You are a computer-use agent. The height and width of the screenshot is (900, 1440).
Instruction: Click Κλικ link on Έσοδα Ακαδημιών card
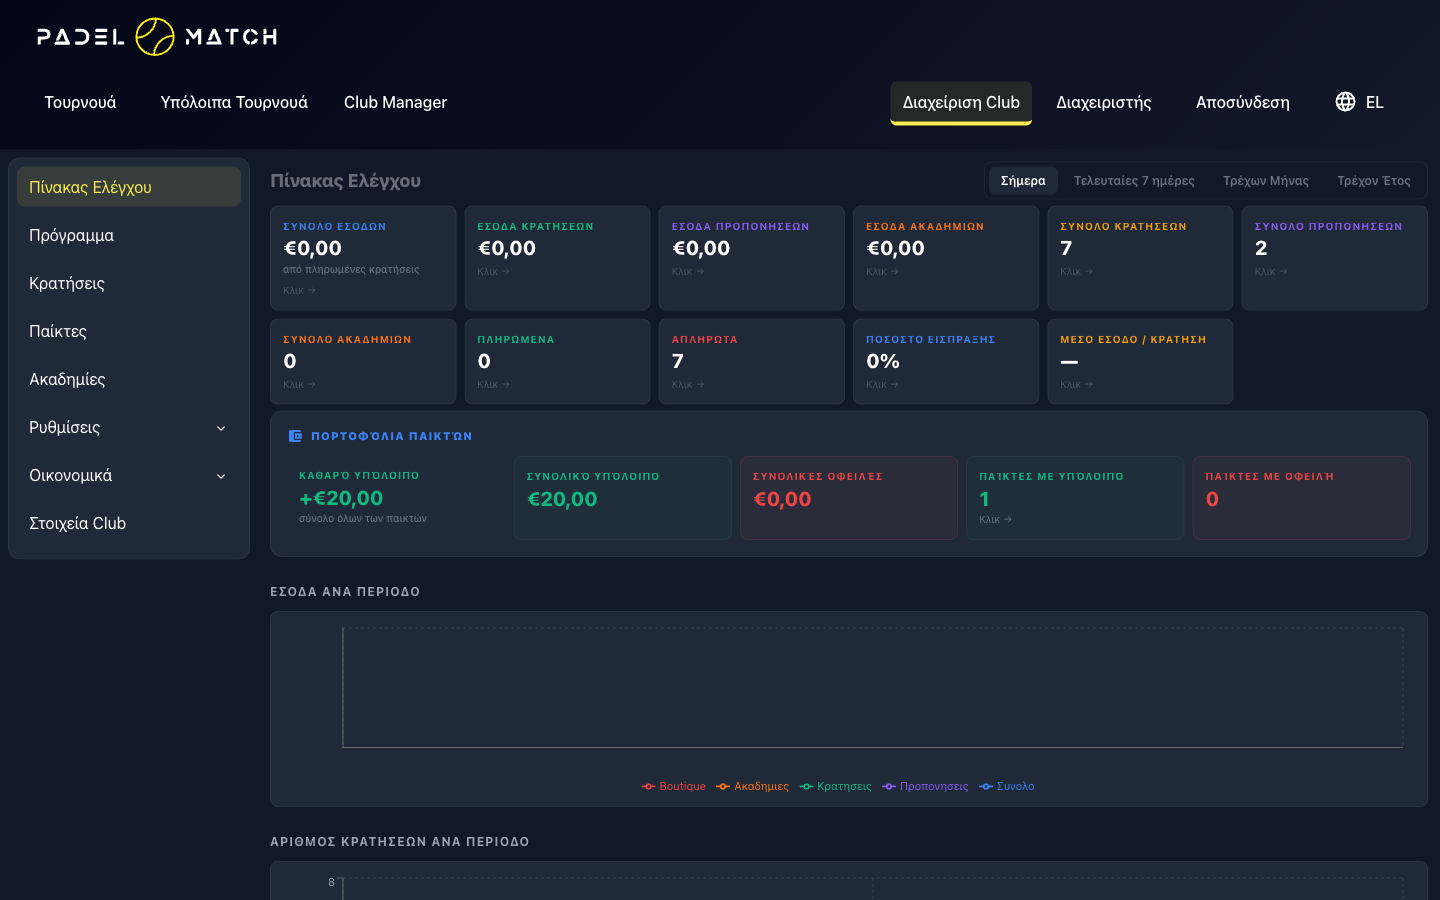(x=882, y=272)
